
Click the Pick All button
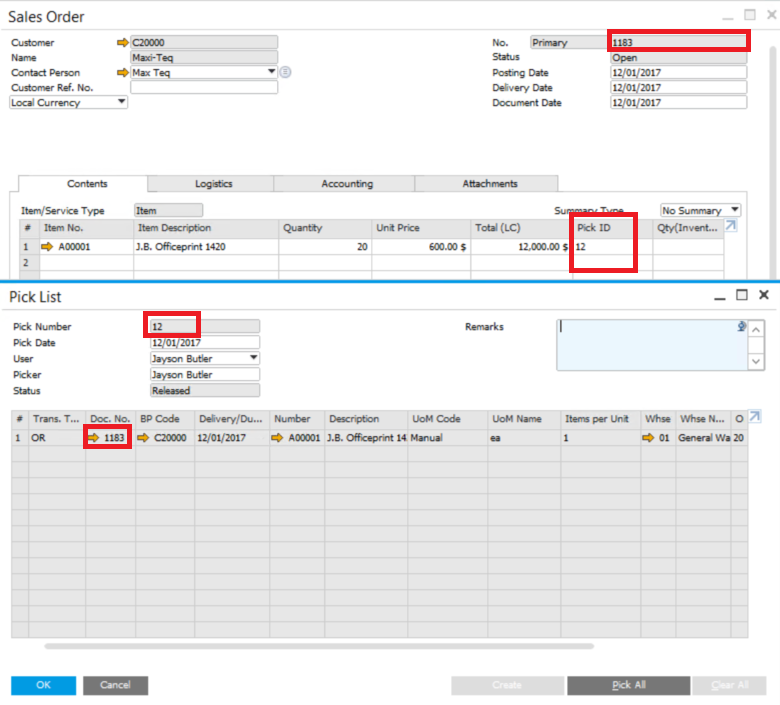tap(628, 685)
